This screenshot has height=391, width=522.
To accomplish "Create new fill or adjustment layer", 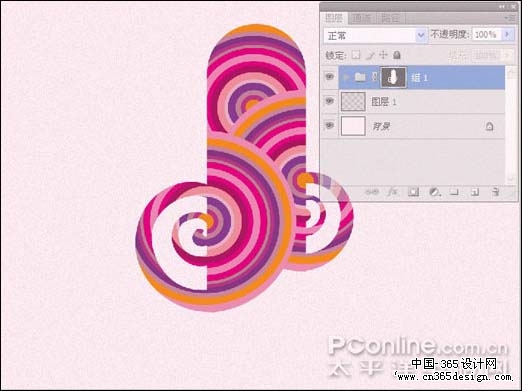I will point(434,192).
